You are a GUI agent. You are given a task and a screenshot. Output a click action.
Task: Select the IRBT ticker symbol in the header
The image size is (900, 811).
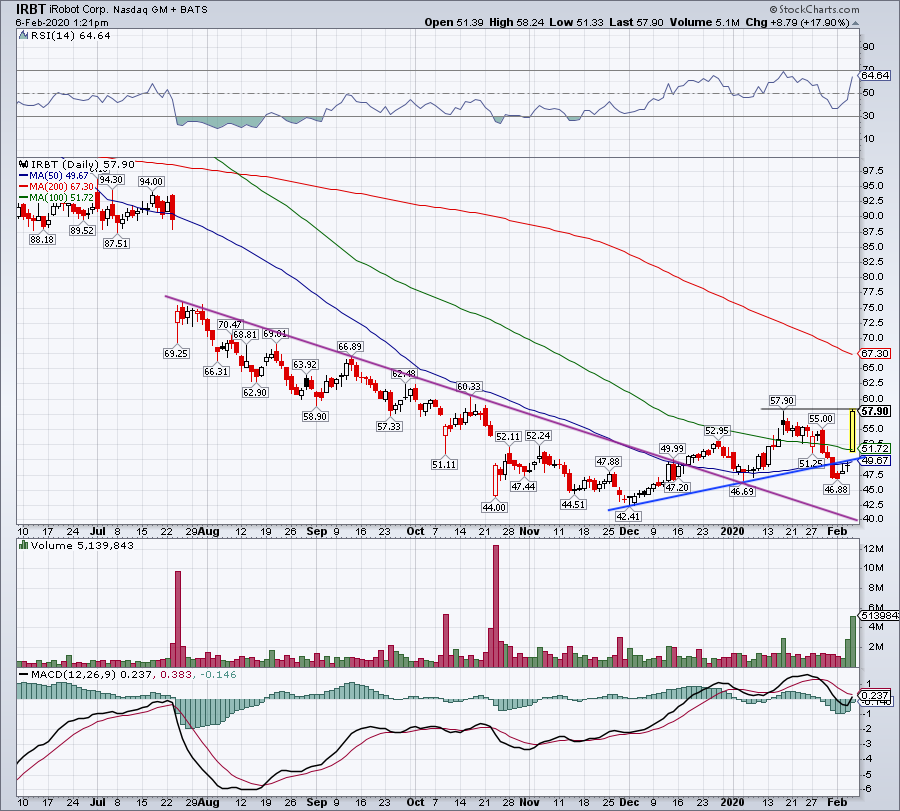(x=30, y=9)
